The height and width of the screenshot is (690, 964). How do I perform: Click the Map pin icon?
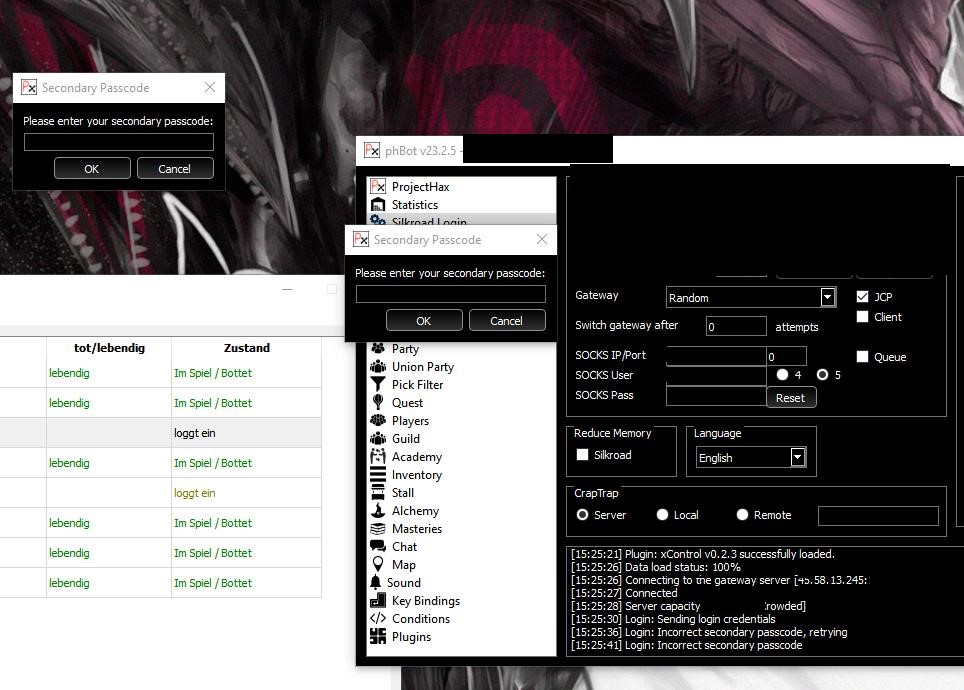(378, 565)
